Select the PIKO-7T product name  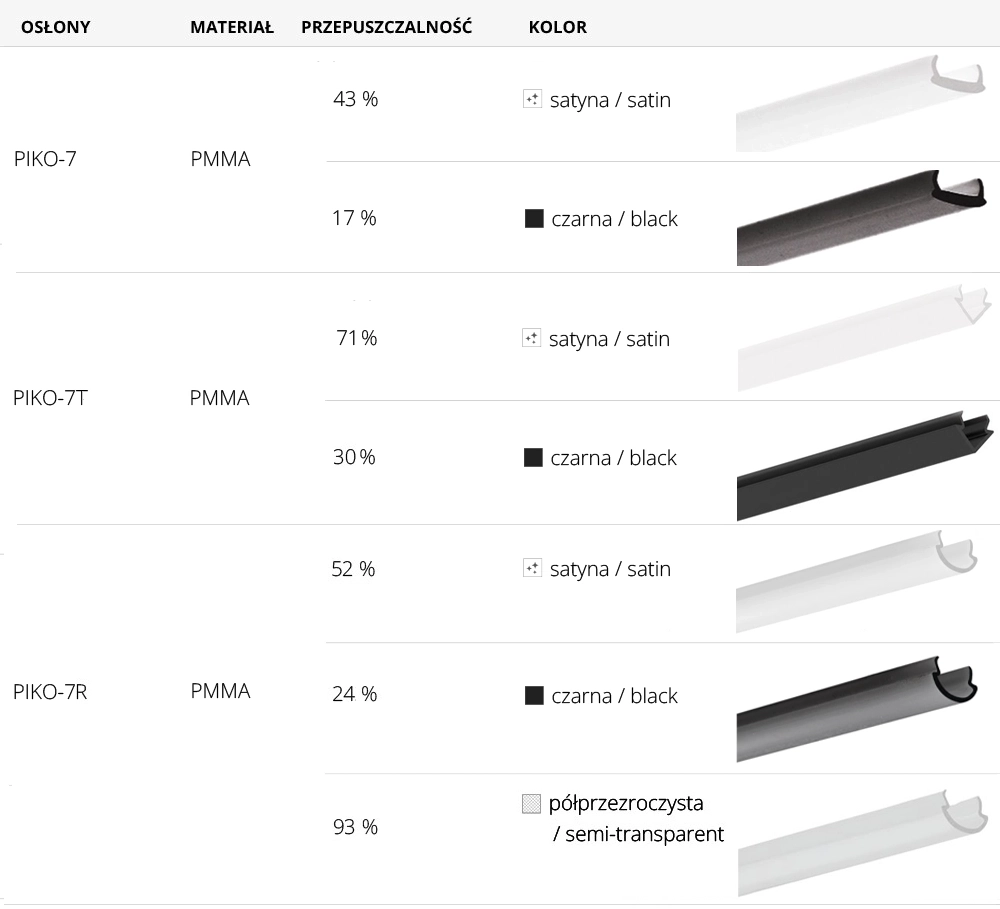[x=51, y=397]
